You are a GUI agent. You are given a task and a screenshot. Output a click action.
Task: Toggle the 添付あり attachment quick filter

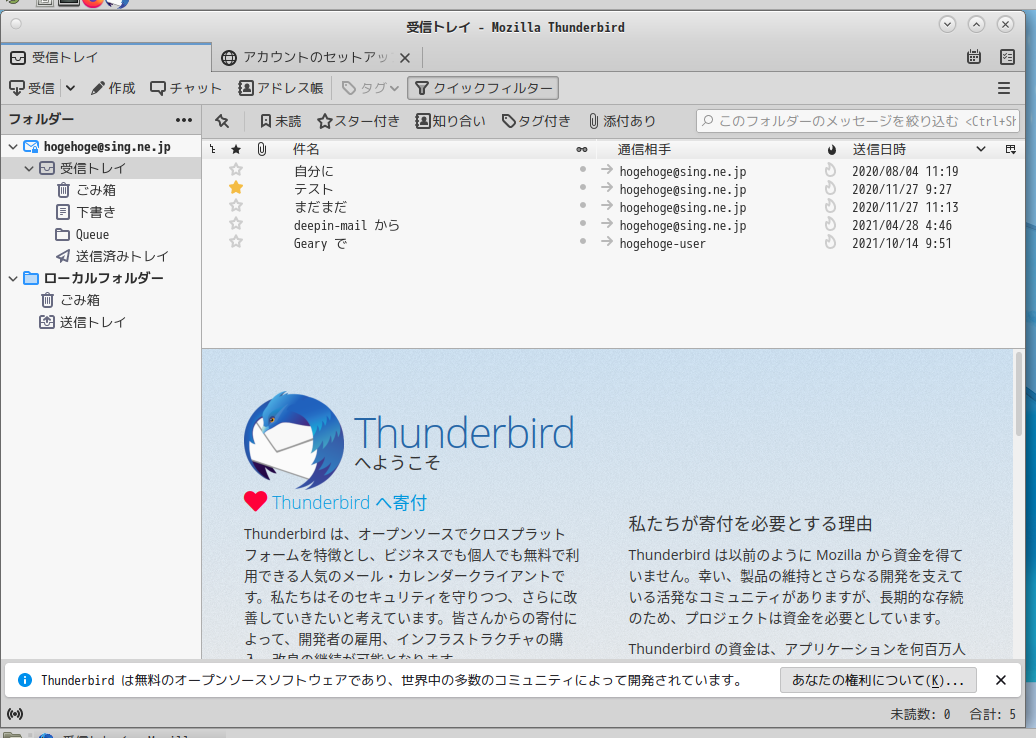pos(622,121)
